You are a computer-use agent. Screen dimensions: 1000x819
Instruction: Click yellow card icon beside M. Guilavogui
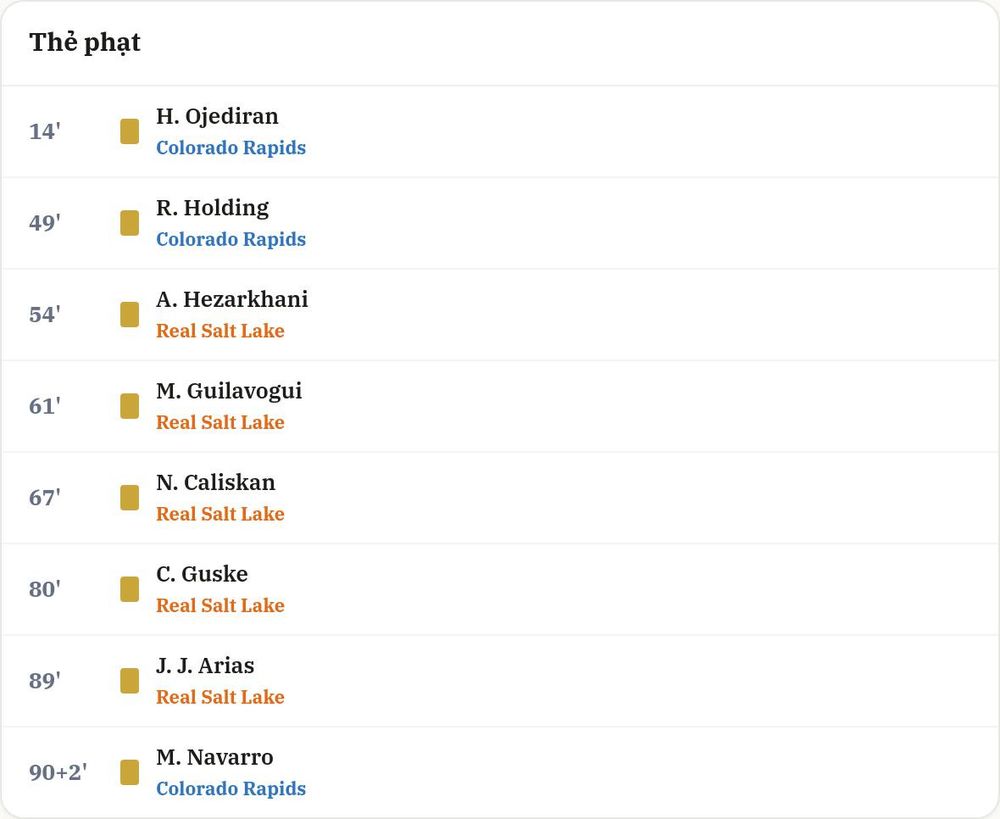tap(129, 406)
